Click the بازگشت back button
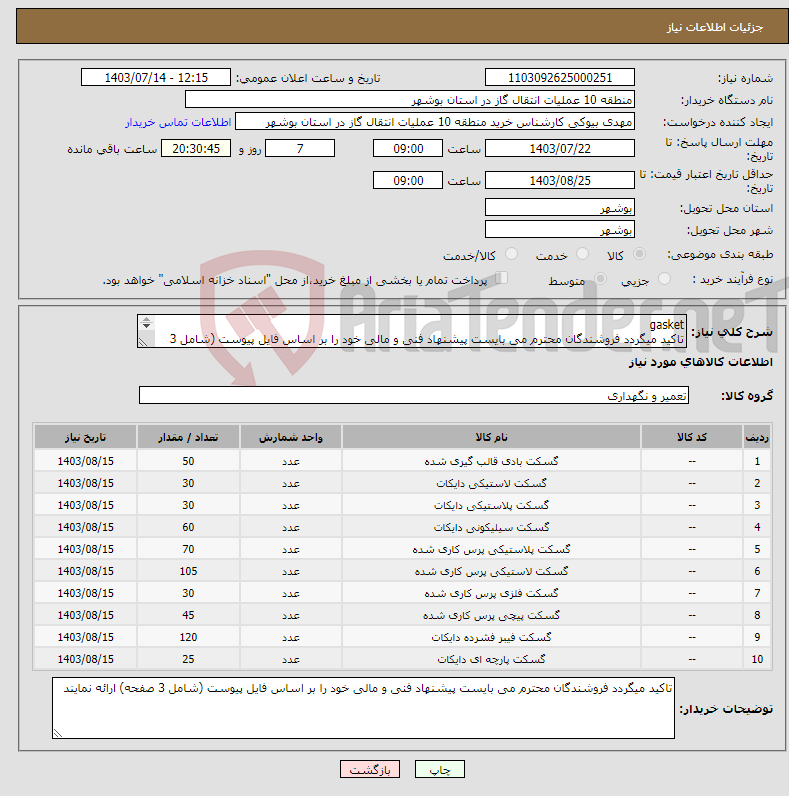The width and height of the screenshot is (789, 796). [x=370, y=769]
